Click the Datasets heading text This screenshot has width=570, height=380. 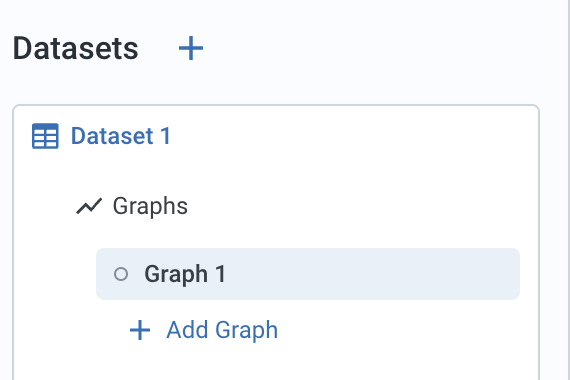[76, 48]
